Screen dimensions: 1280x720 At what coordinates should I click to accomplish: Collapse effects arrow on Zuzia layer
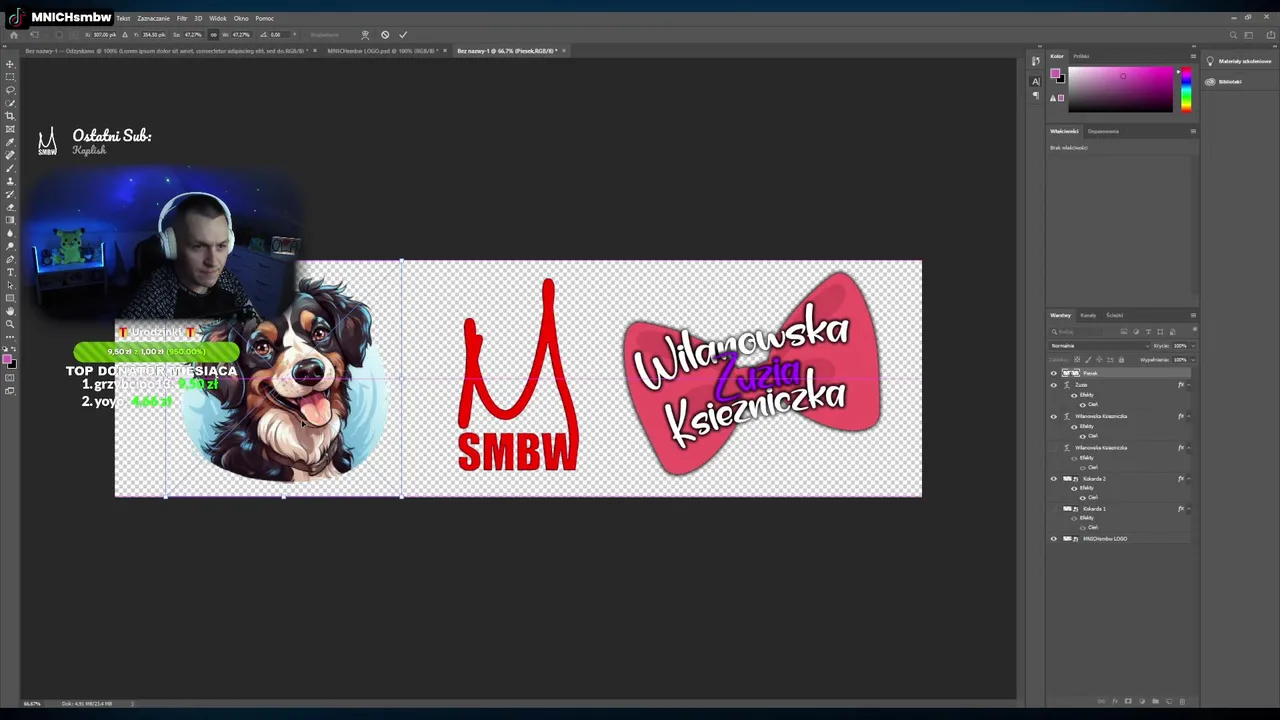pyautogui.click(x=1189, y=385)
